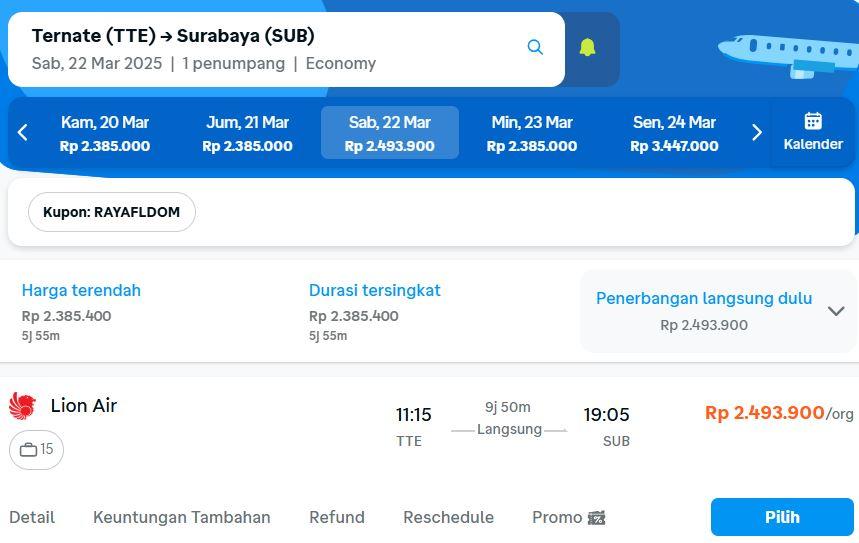Select the Durasi tersingkat sort option
The height and width of the screenshot is (543, 859).
[374, 290]
